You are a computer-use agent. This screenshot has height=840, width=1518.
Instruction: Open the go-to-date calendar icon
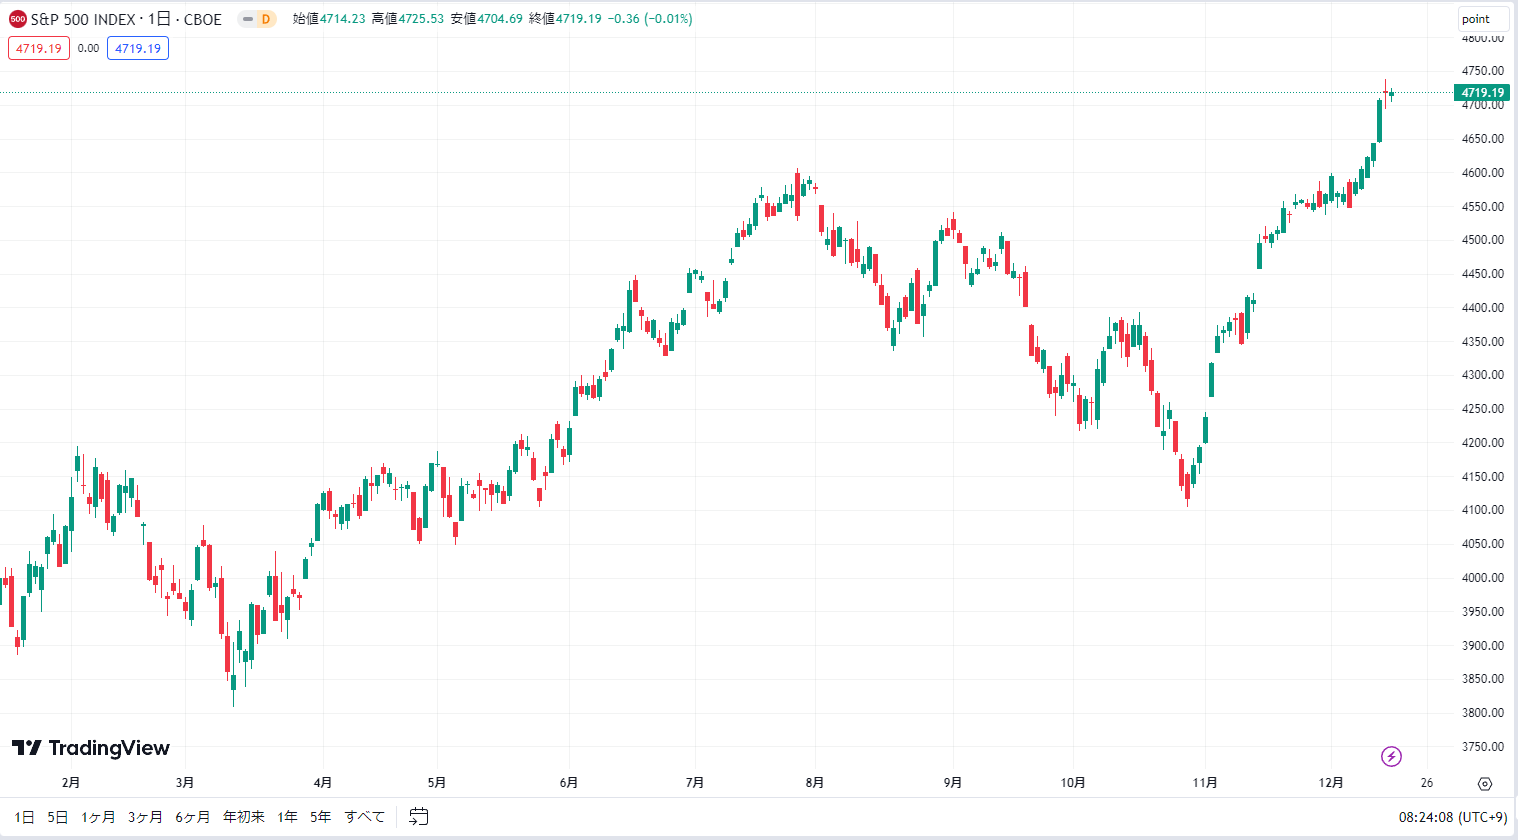coord(419,817)
